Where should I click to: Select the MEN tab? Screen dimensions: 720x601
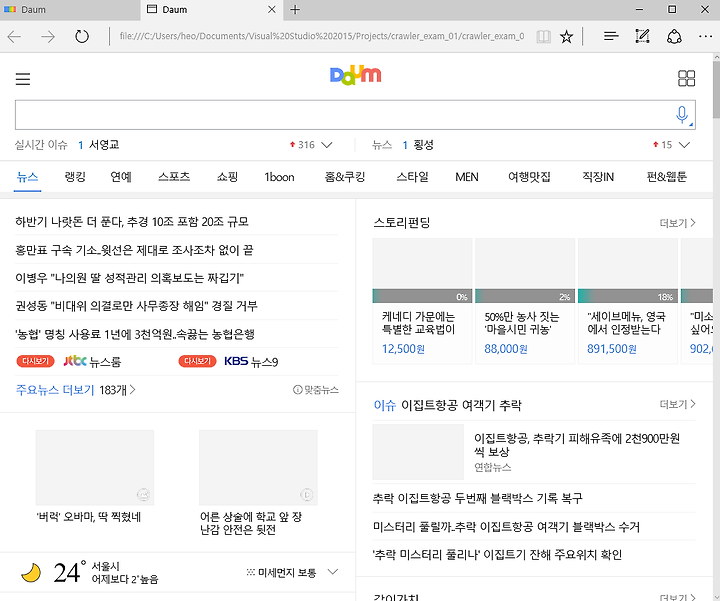tap(467, 177)
